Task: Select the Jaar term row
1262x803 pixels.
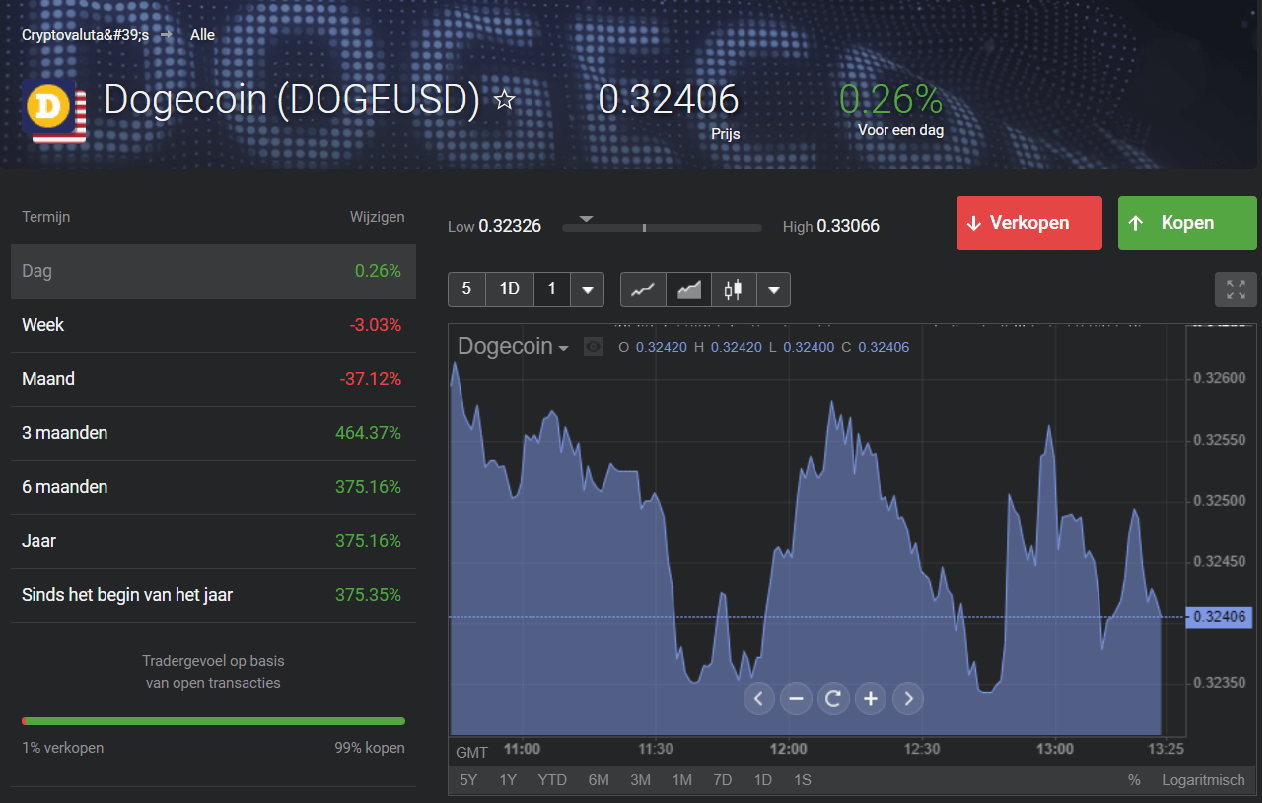Action: tap(213, 541)
